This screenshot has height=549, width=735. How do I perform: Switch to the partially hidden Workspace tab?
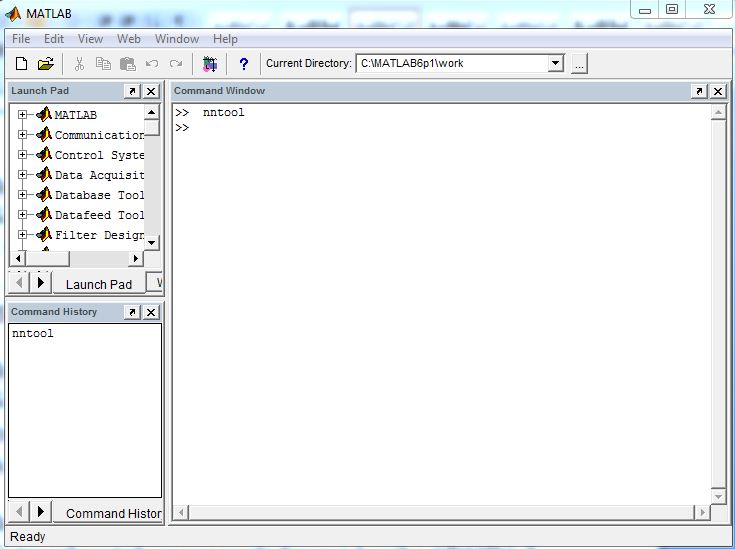point(155,282)
